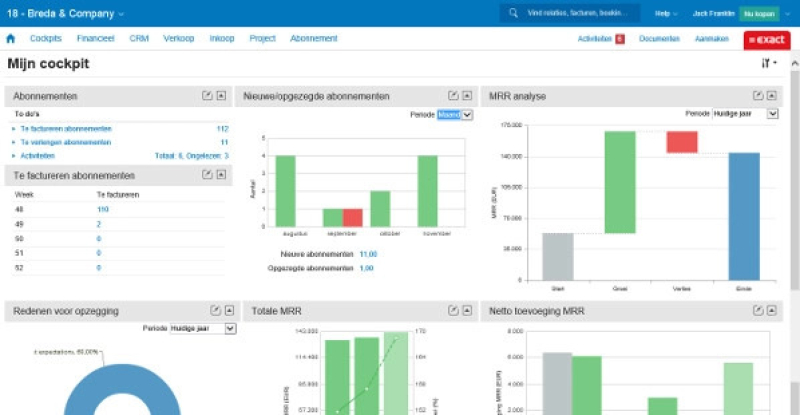800x415 pixels.
Task: Collapse Te factureren abonnementen widget
Action: coord(221,175)
